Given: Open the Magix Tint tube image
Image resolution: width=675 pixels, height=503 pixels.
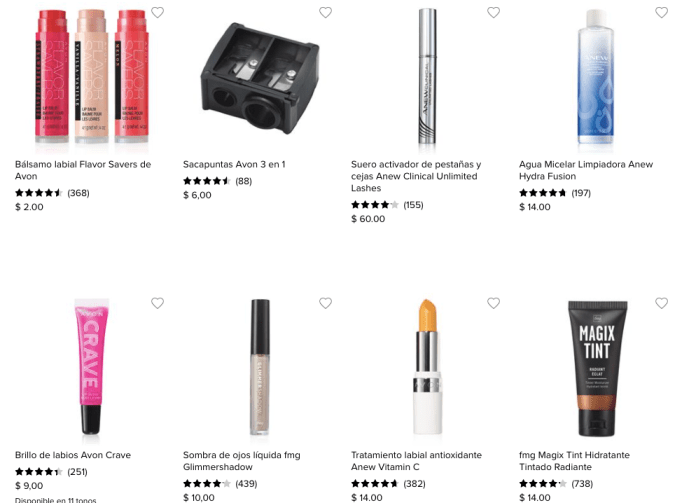Looking at the screenshot, I should coord(597,368).
